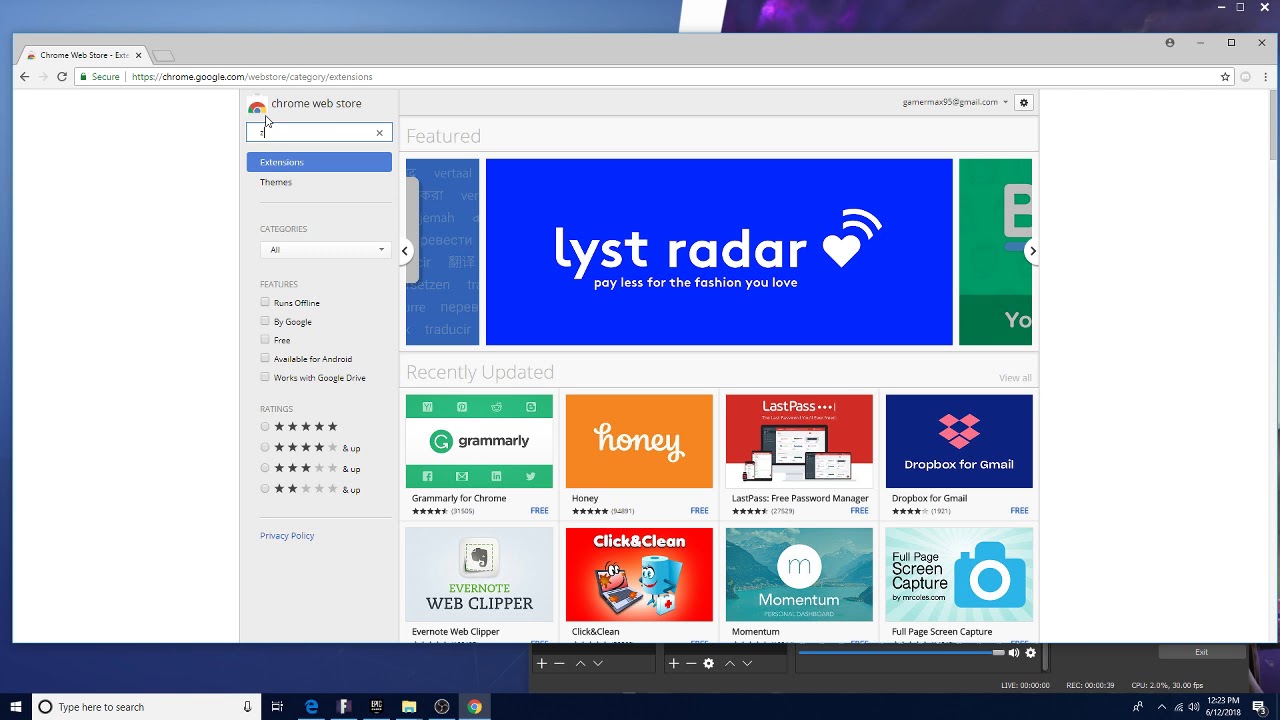Show next featured banner
This screenshot has height=720, width=1280.
tap(1032, 251)
